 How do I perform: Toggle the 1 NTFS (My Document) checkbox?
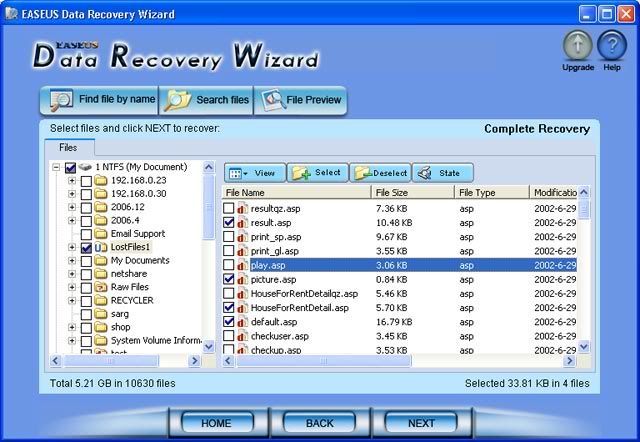coord(70,167)
